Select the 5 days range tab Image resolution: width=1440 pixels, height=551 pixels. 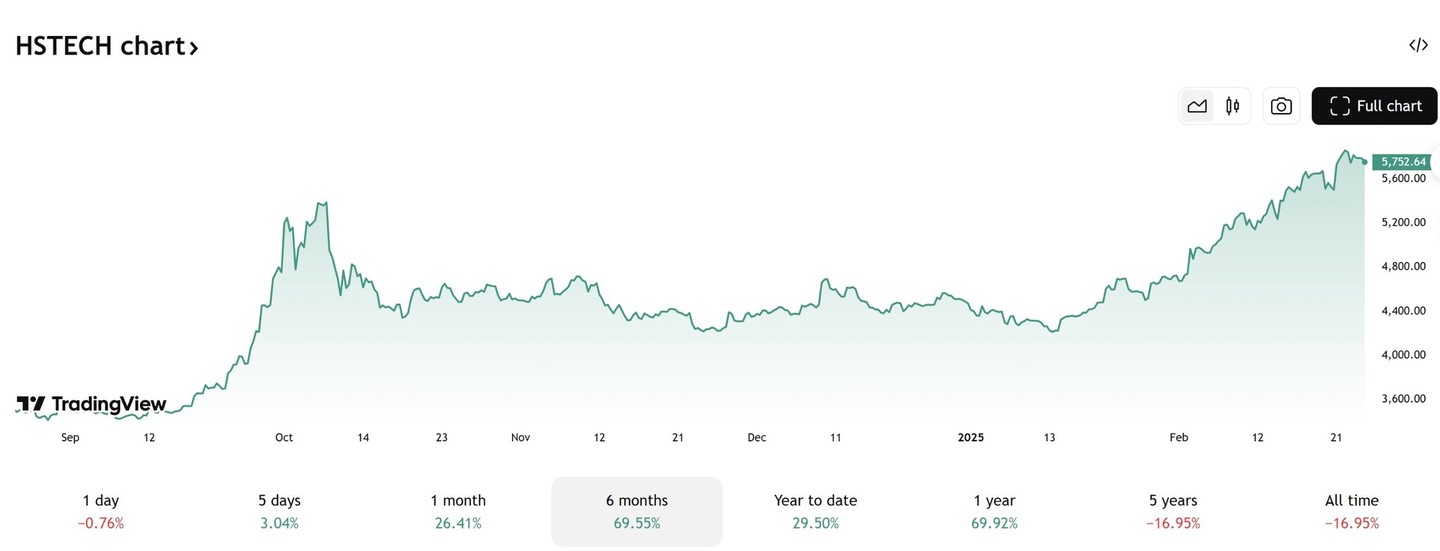coord(279,511)
